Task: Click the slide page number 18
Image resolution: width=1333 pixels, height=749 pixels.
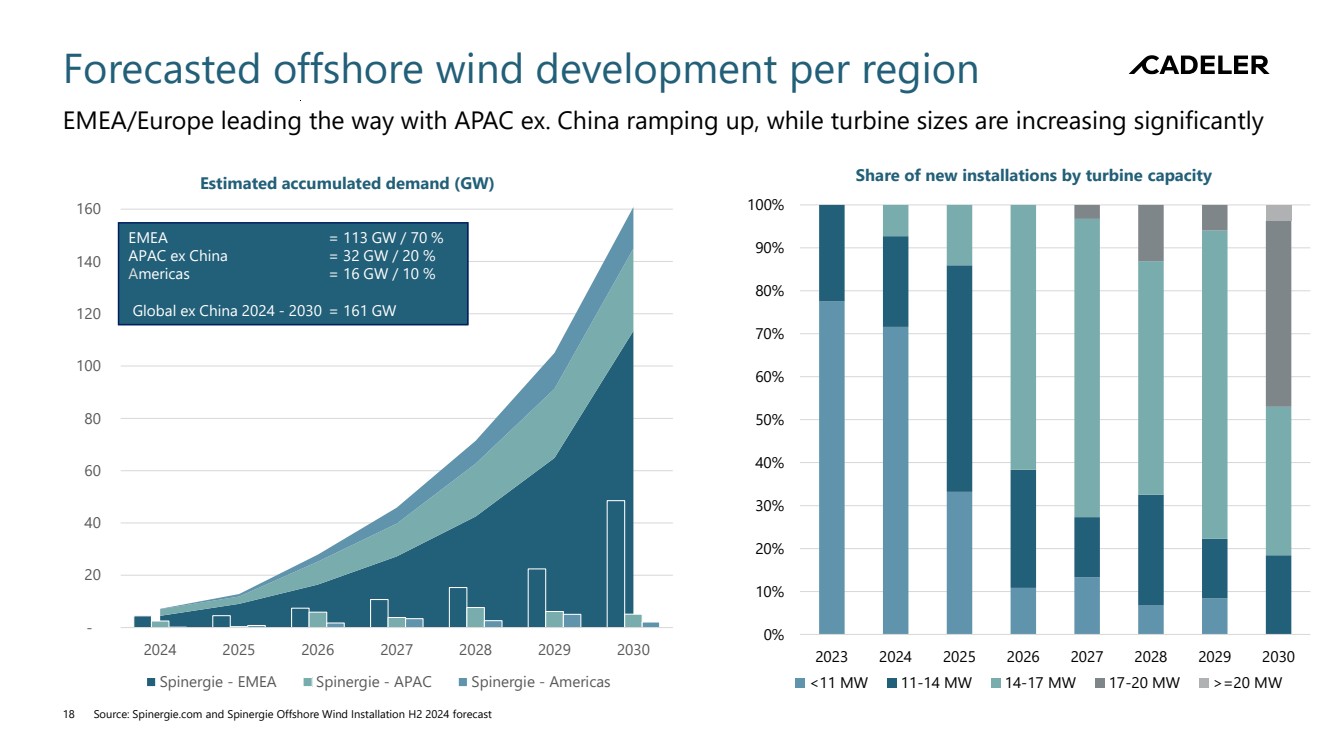Action: pyautogui.click(x=69, y=715)
